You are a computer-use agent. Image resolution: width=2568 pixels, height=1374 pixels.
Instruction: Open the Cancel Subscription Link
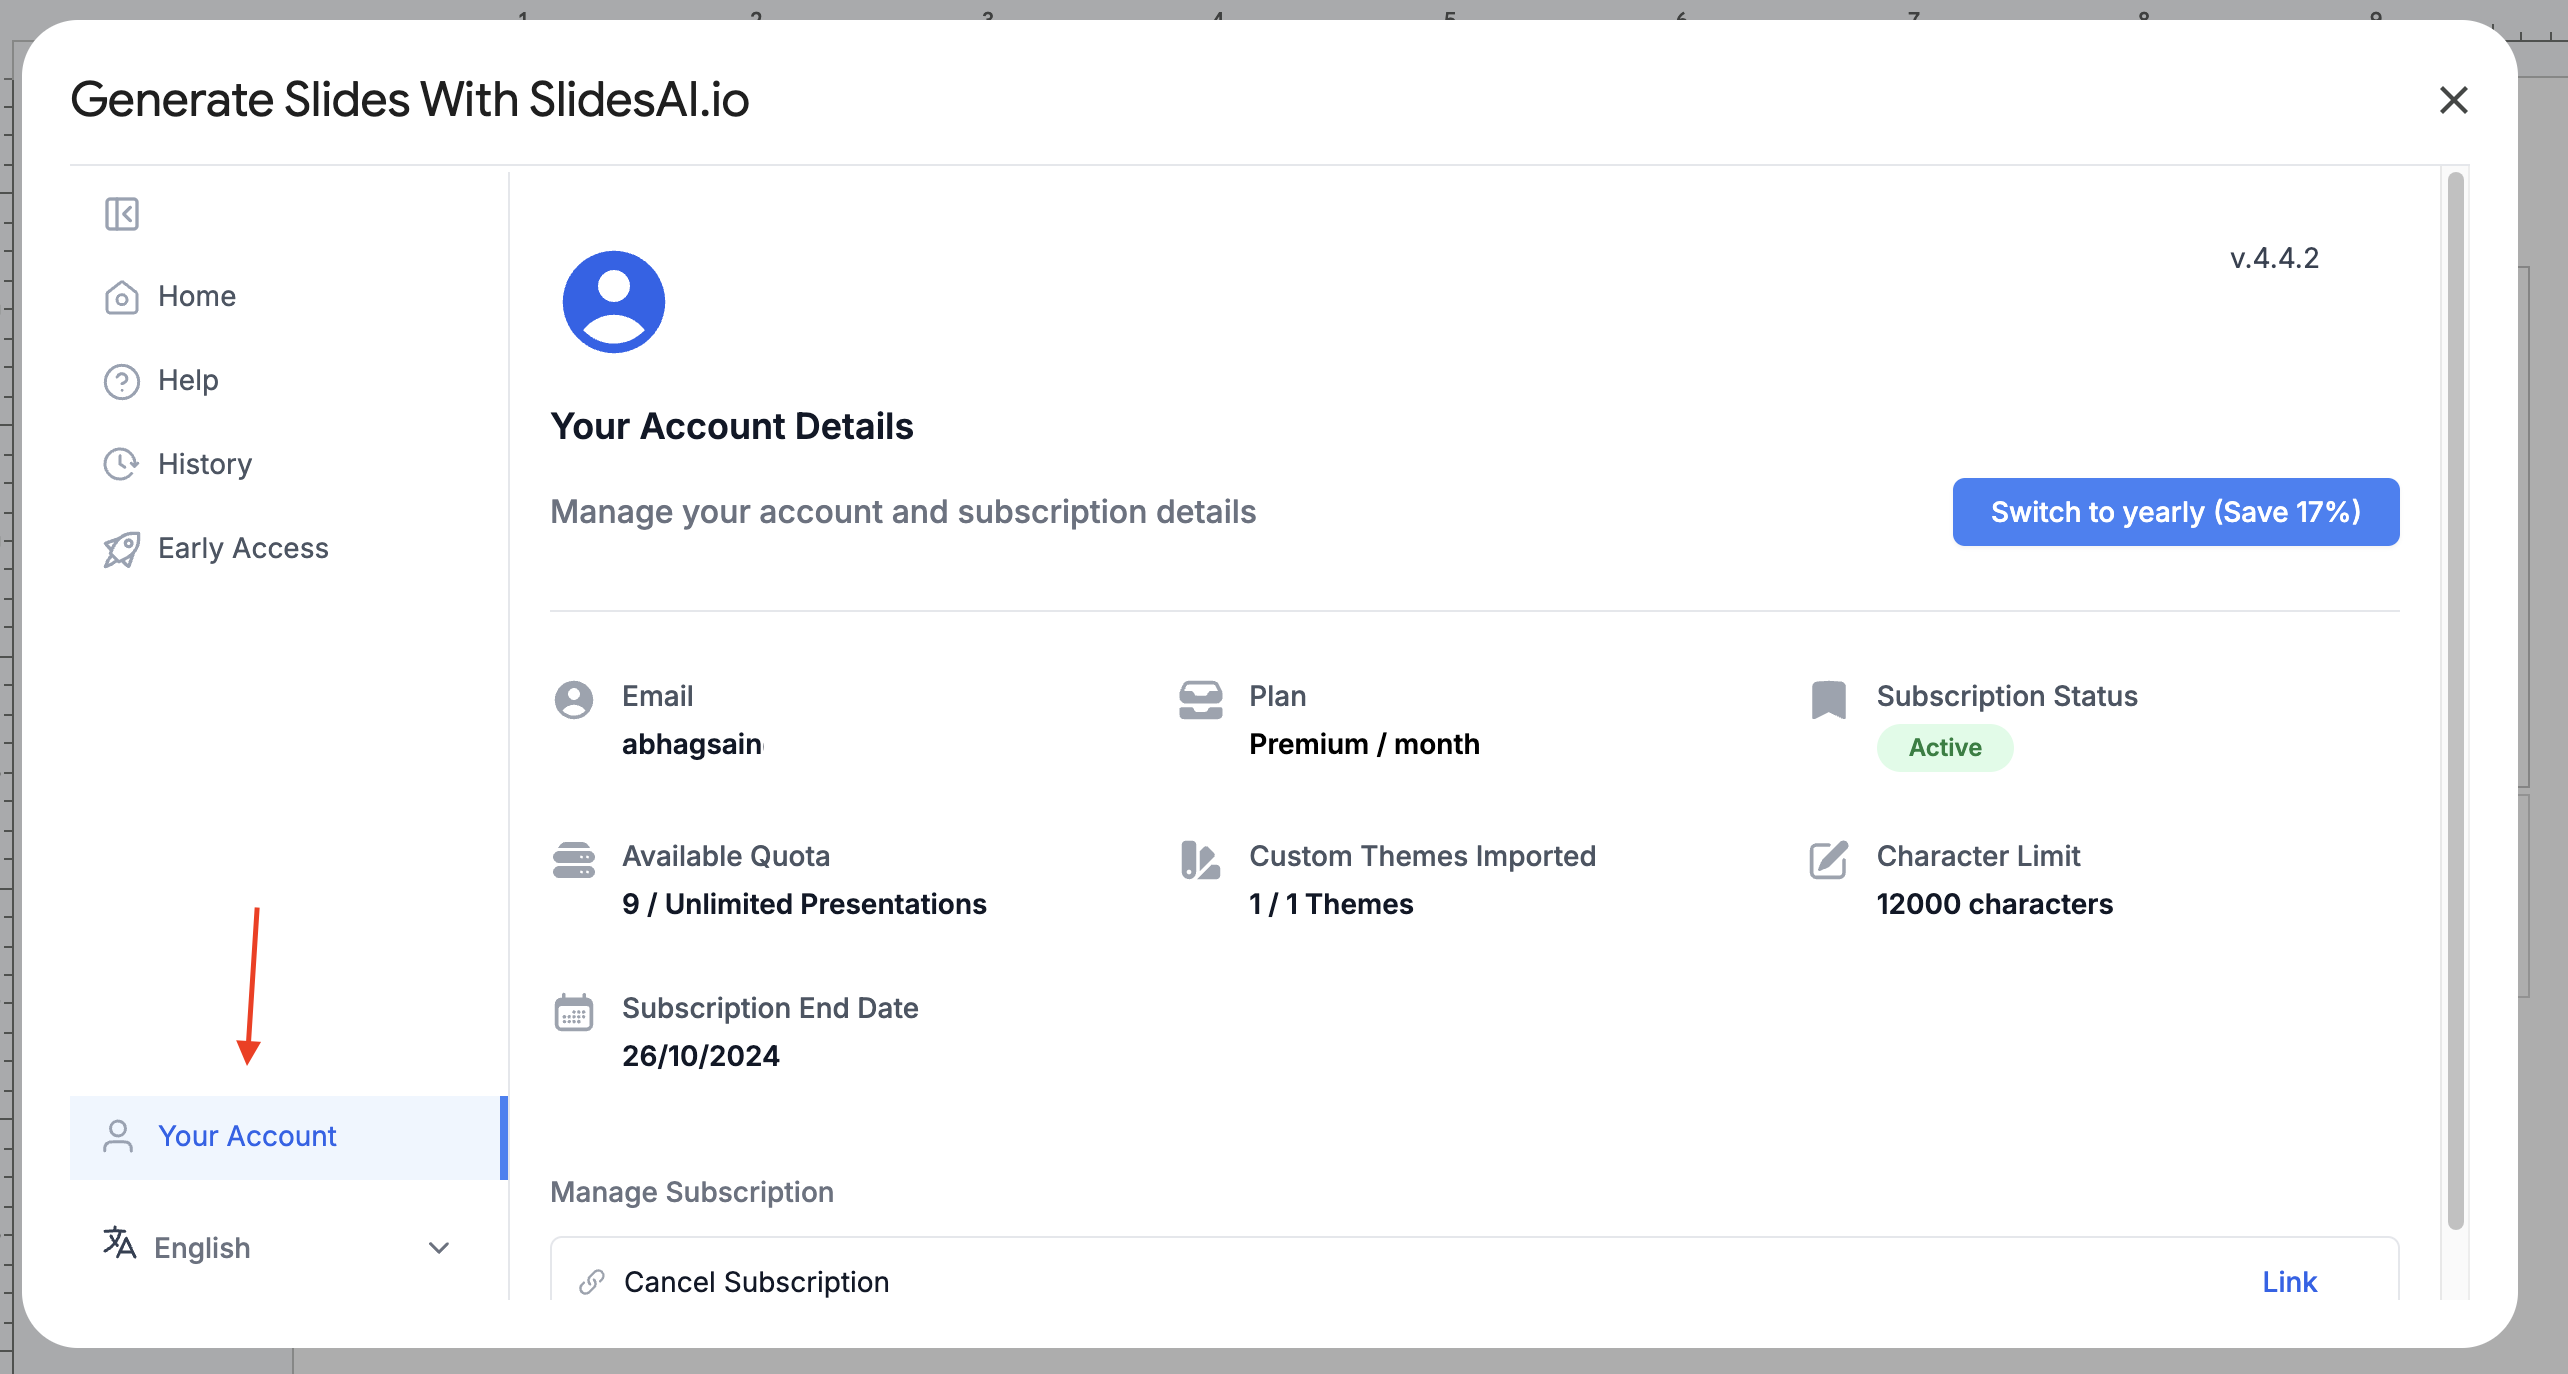[x=2289, y=1282]
